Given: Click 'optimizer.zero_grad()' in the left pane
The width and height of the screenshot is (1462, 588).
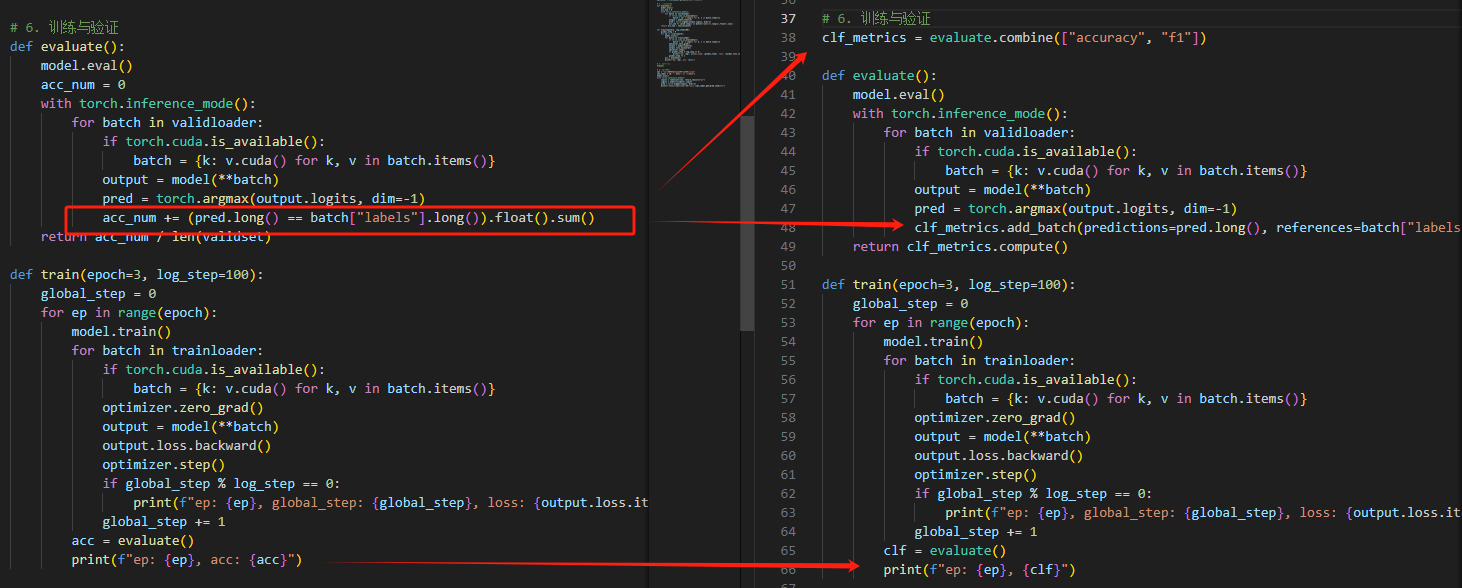Looking at the screenshot, I should pos(183,408).
